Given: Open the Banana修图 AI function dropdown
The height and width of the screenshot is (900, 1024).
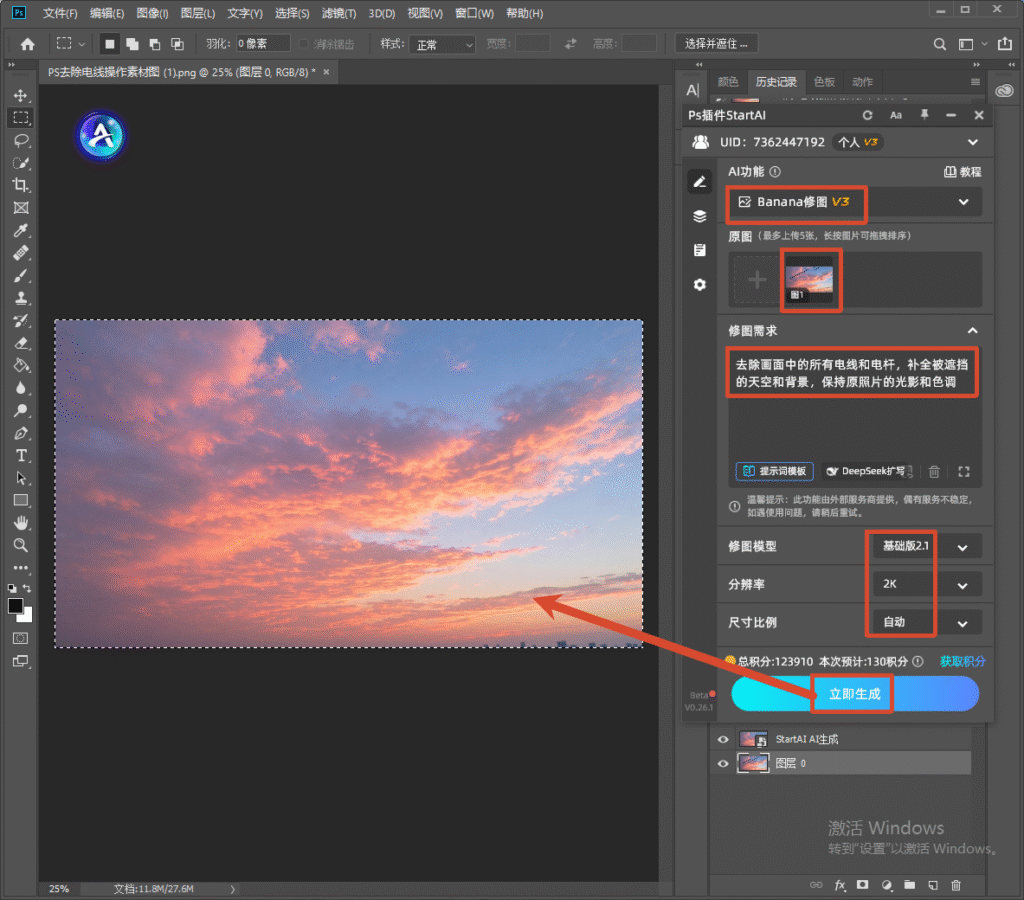Looking at the screenshot, I should (x=854, y=202).
